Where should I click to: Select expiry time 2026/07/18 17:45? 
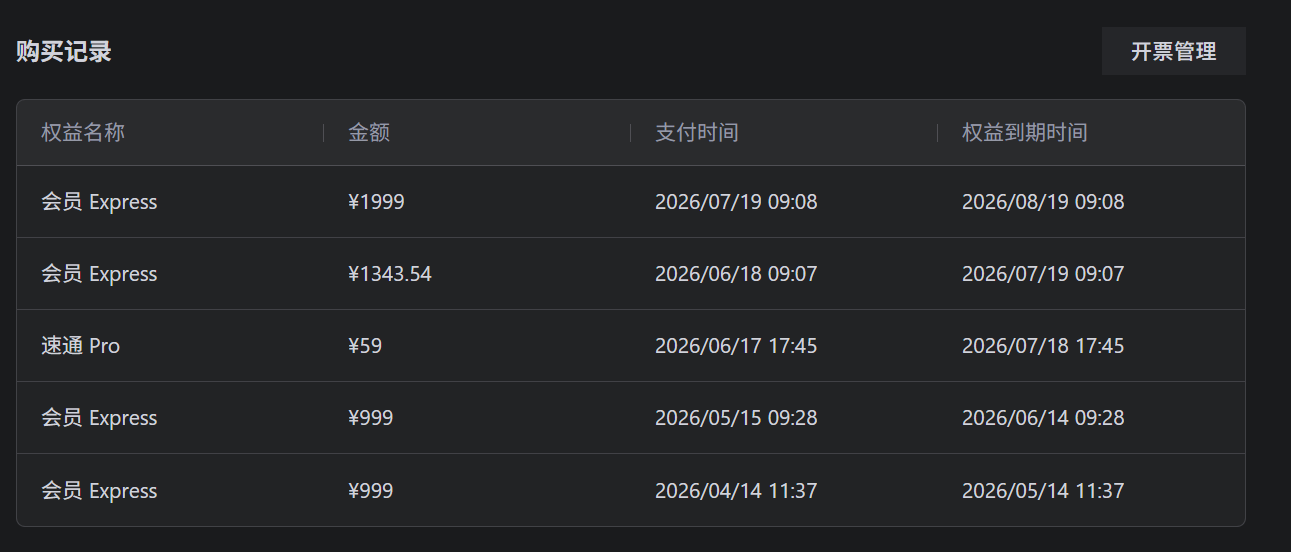tap(1043, 346)
